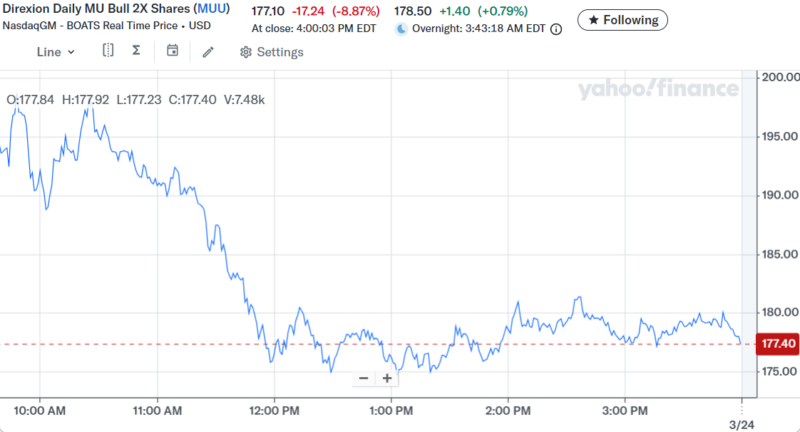
Task: Click the Overnight info circle icon
Action: coord(556,29)
